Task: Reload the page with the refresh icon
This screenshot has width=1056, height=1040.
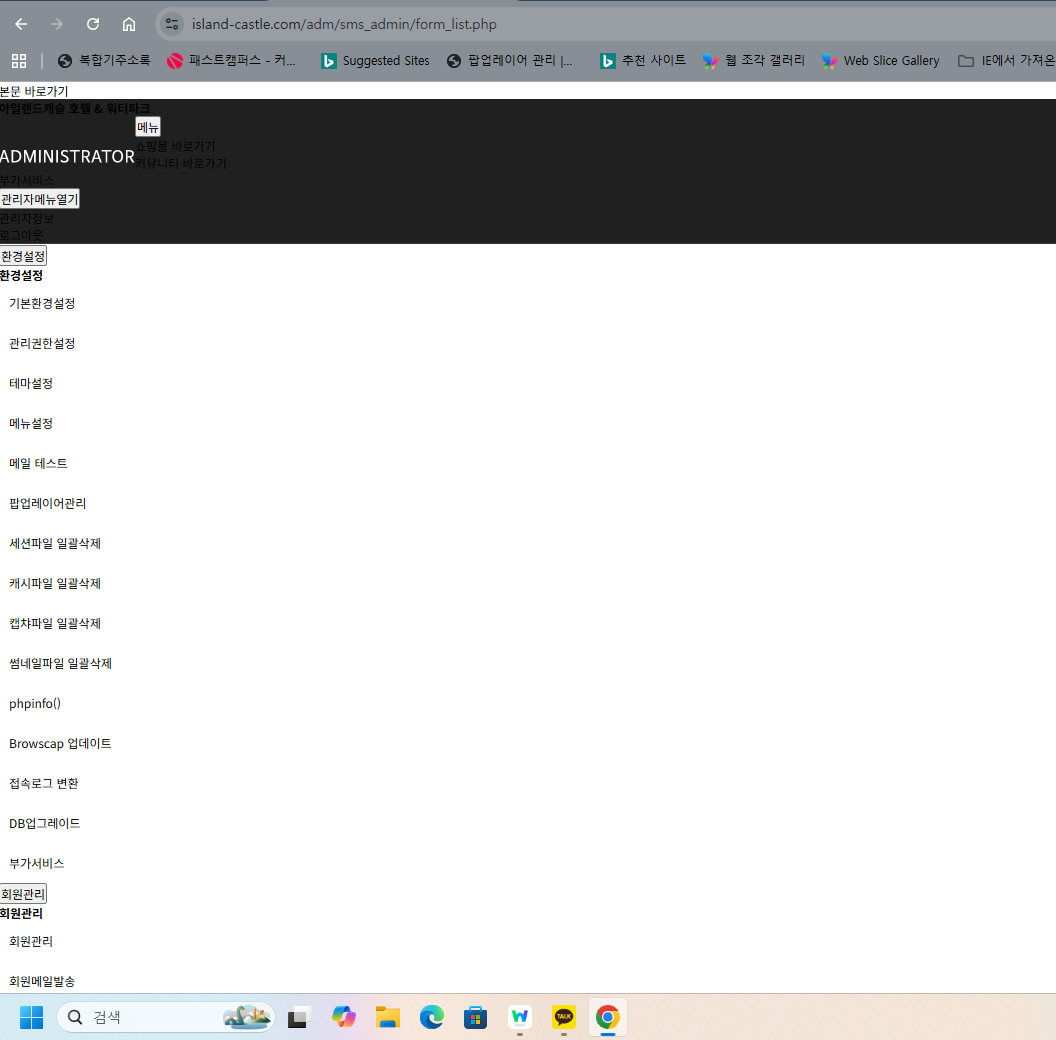Action: coord(93,24)
